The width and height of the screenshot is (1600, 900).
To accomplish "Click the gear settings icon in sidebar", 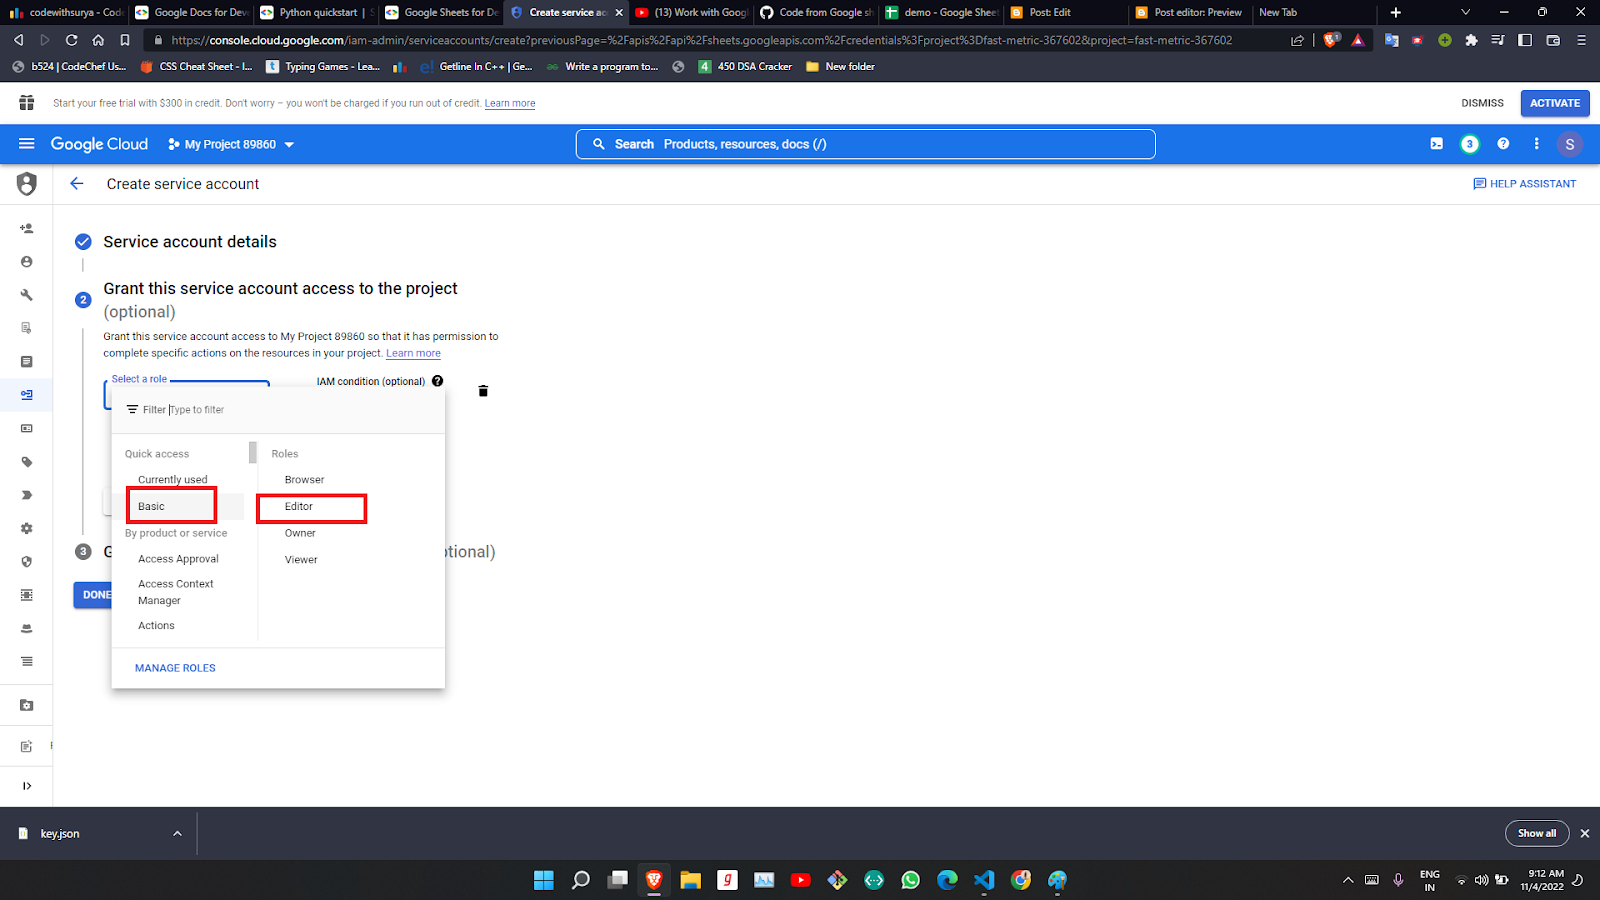I will pyautogui.click(x=27, y=528).
